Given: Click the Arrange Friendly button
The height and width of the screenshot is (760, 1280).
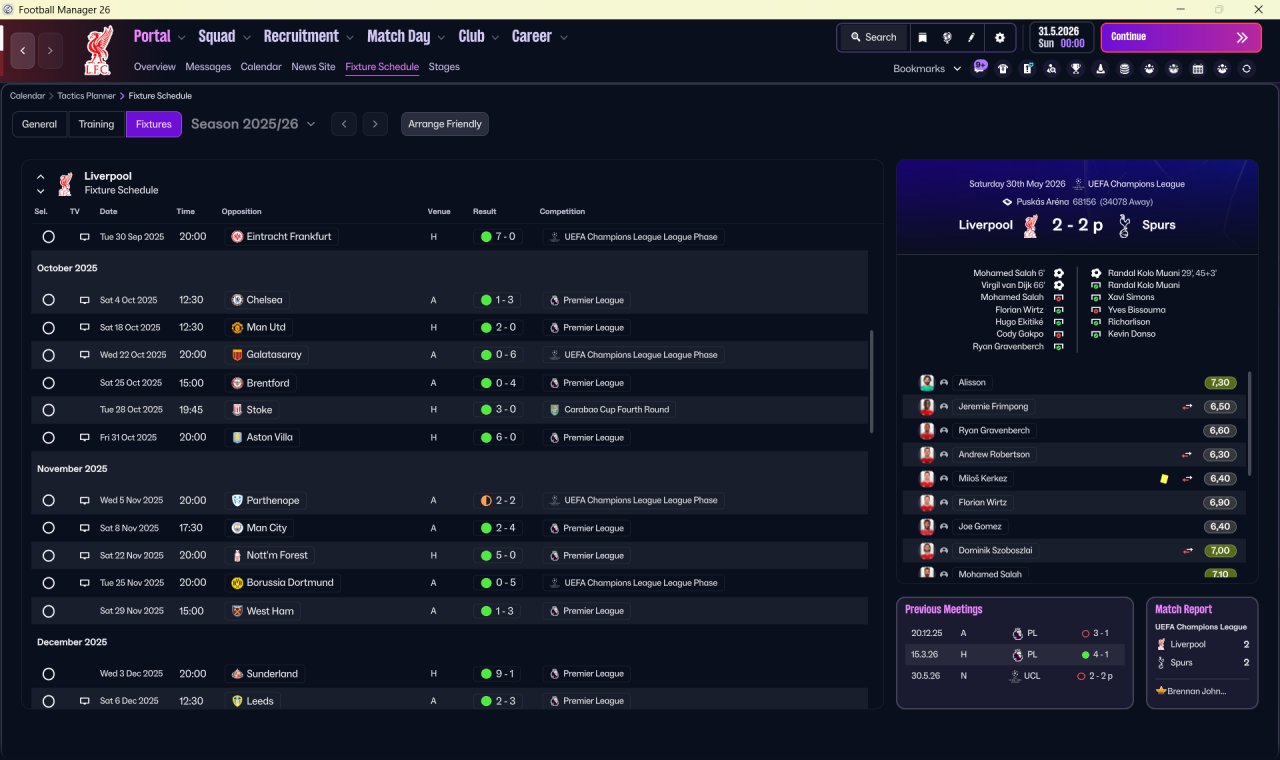Looking at the screenshot, I should [x=445, y=124].
